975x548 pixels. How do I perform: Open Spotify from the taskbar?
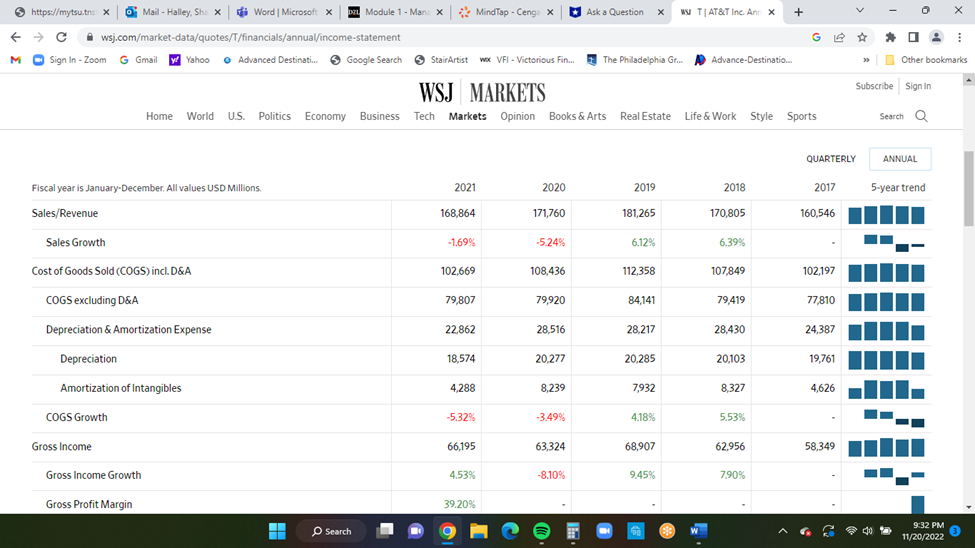coord(542,531)
